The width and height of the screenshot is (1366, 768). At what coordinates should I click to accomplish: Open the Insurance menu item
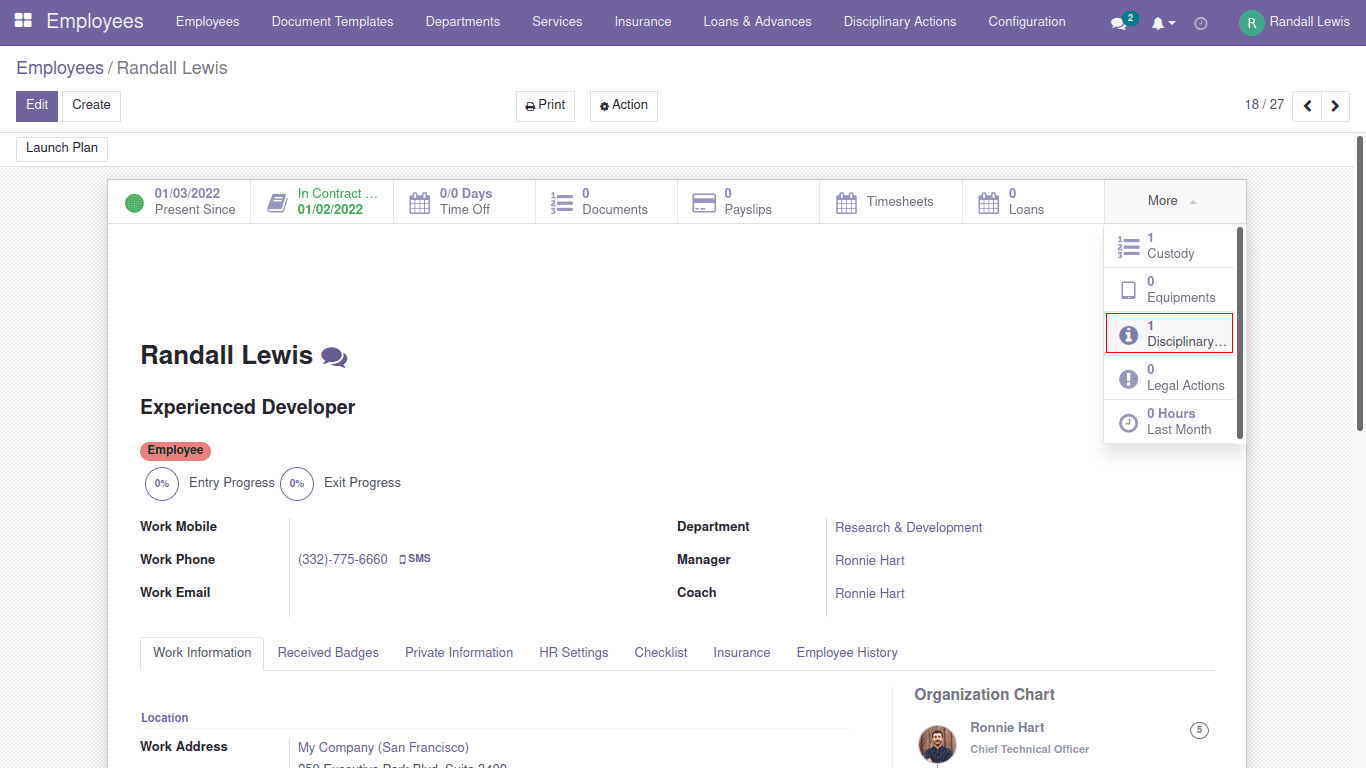(642, 21)
